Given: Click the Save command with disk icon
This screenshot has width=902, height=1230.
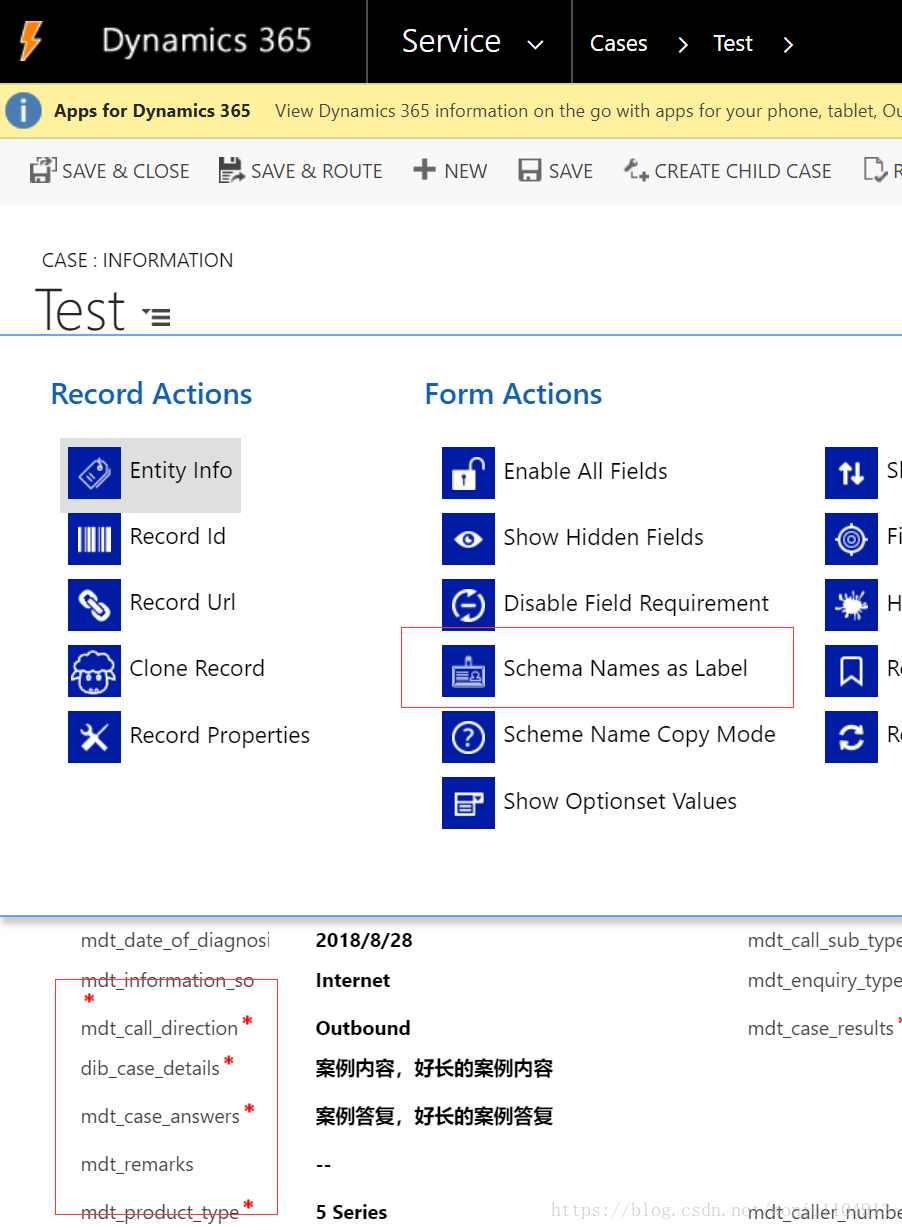Looking at the screenshot, I should tap(556, 171).
